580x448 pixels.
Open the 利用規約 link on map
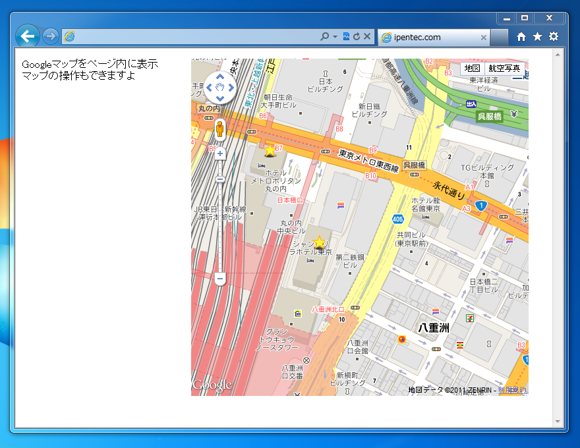tap(513, 390)
